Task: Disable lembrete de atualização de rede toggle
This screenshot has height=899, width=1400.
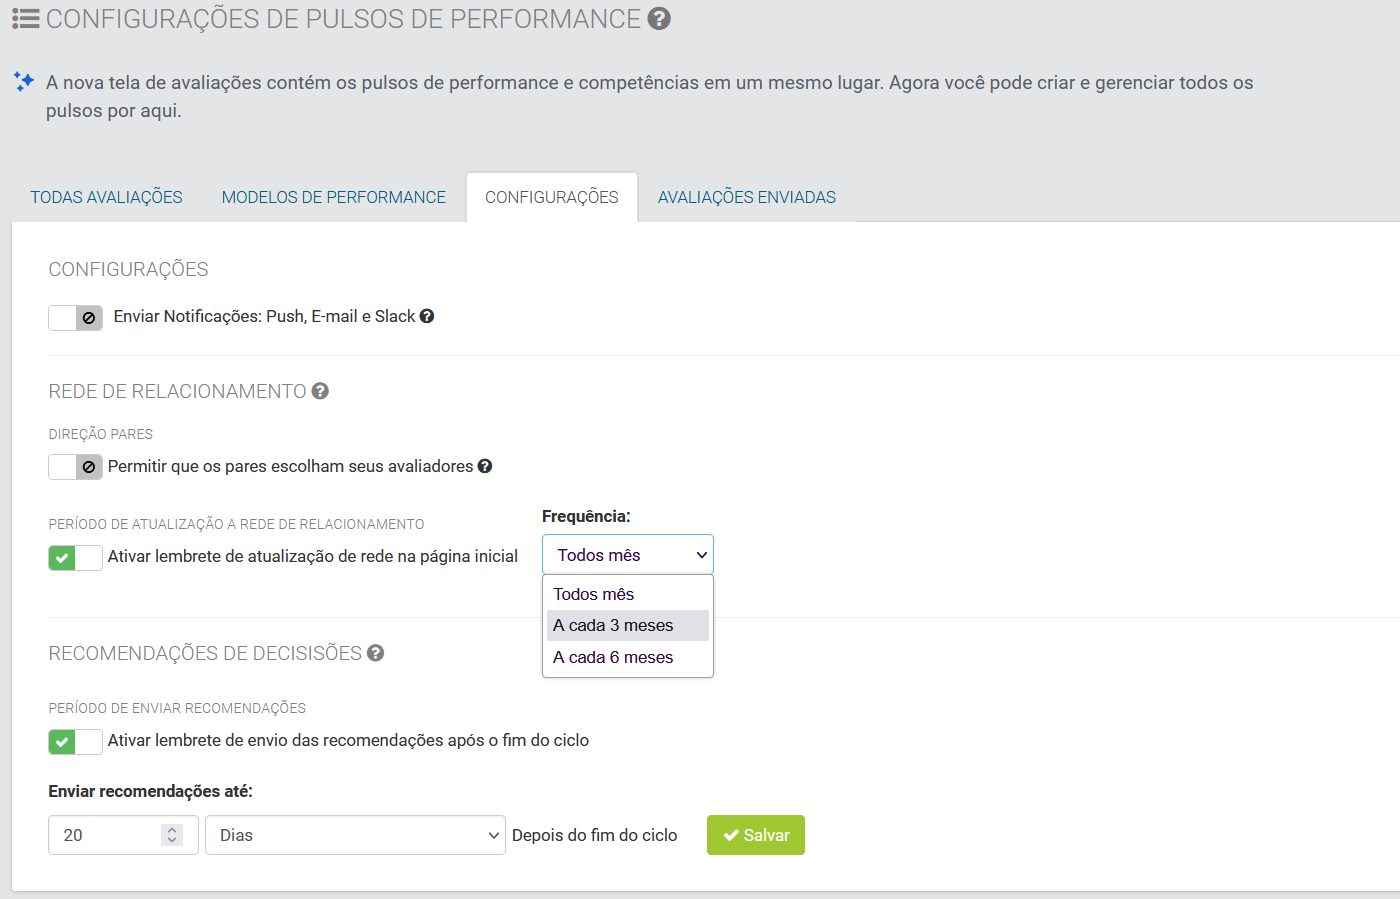Action: pyautogui.click(x=75, y=557)
